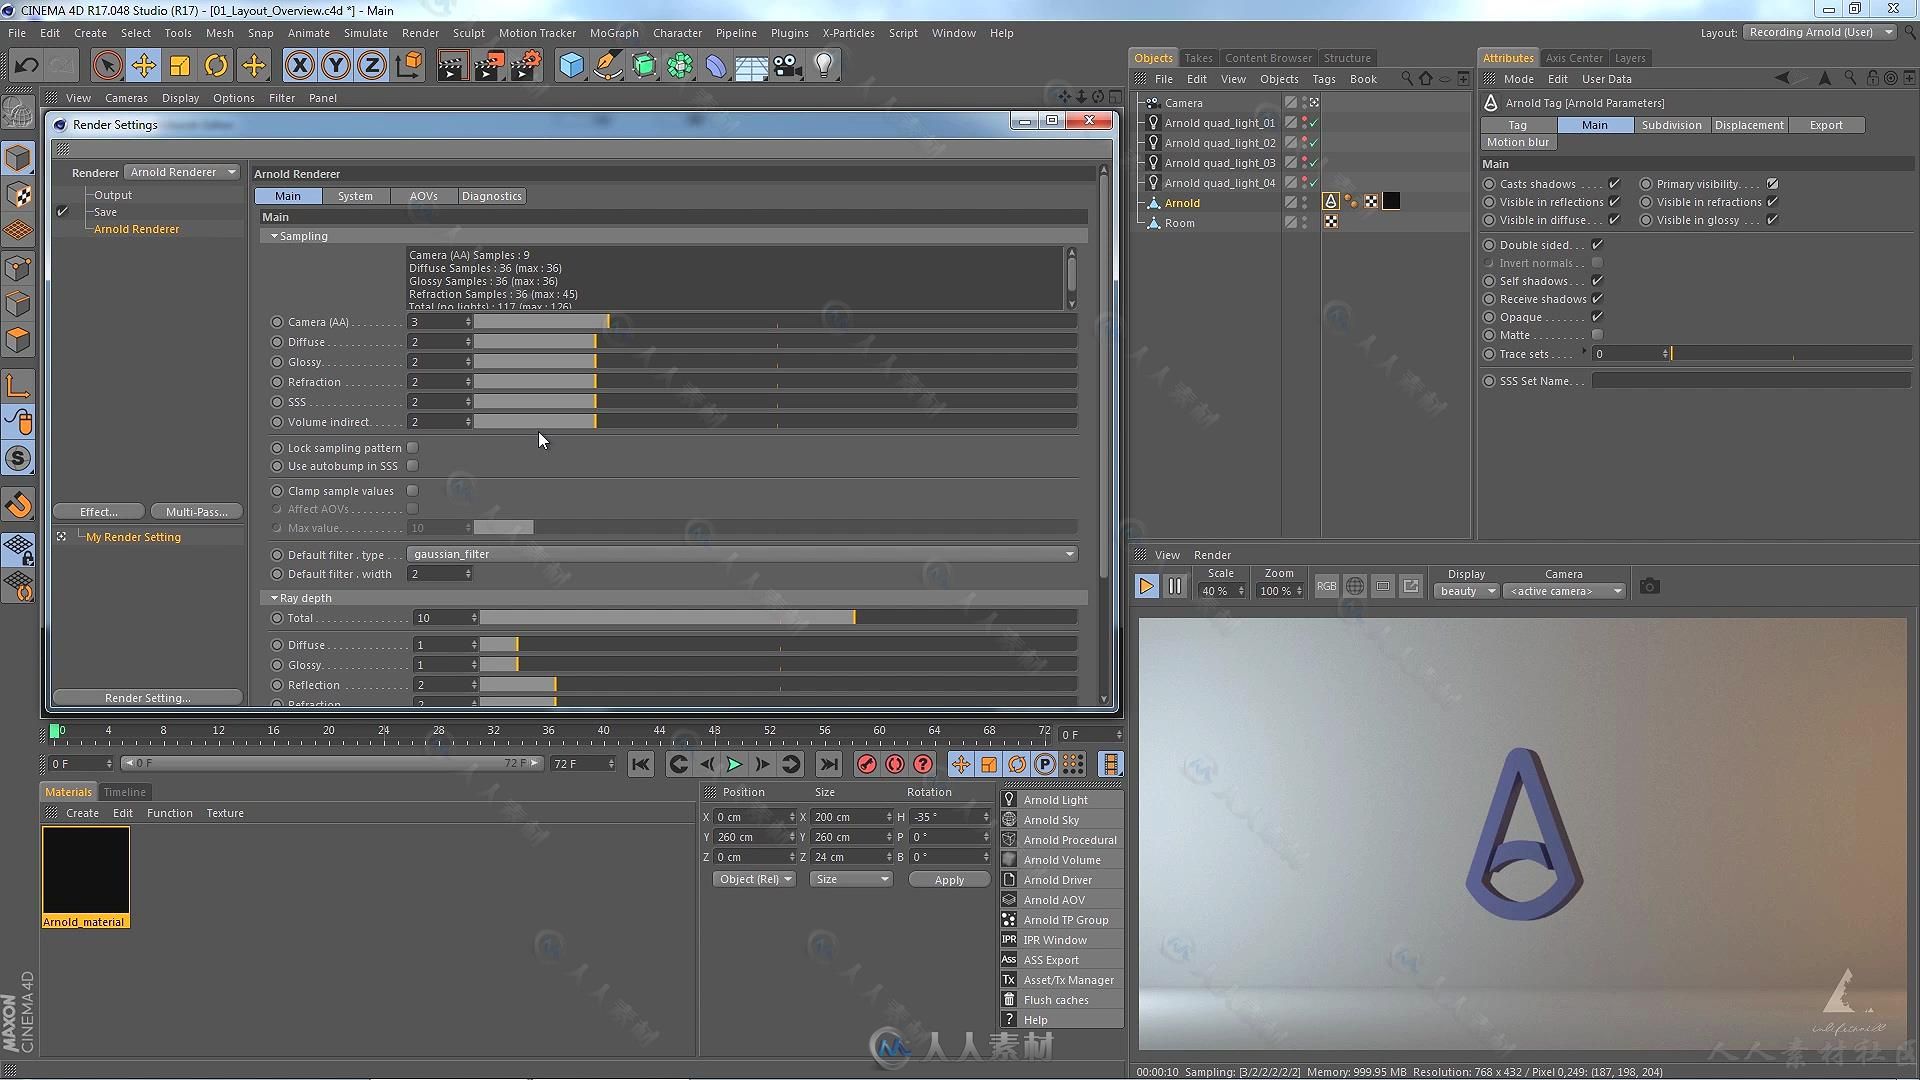Pause the IPR render
This screenshot has height=1080, width=1920.
click(x=1175, y=587)
